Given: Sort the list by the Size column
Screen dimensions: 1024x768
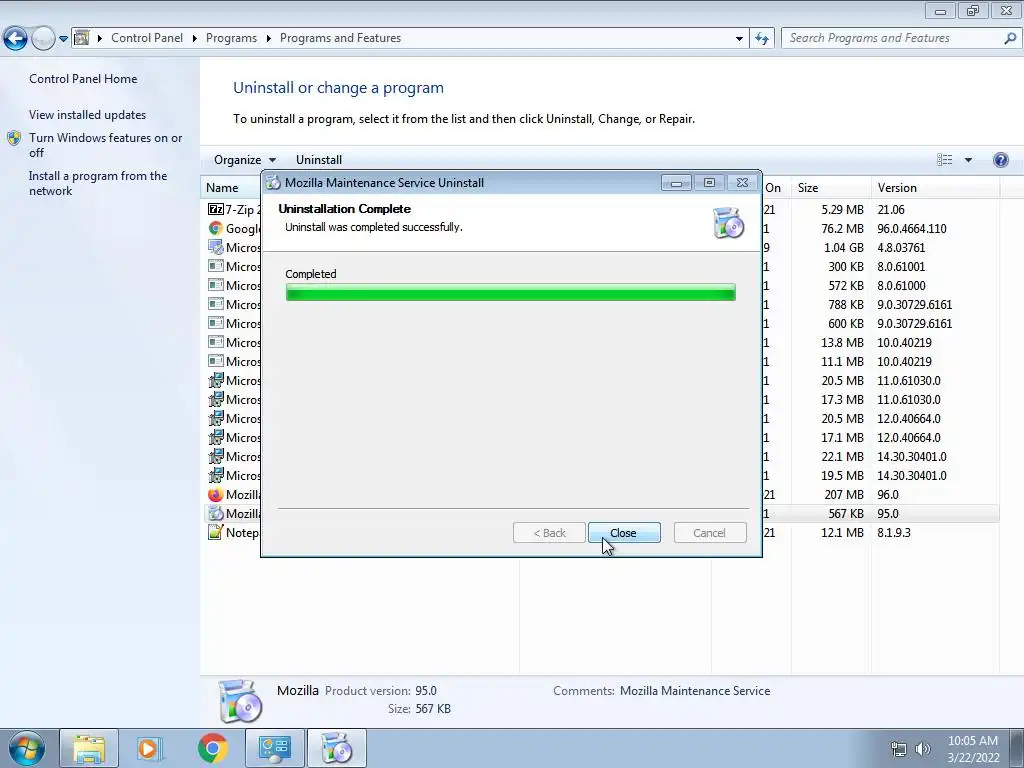Looking at the screenshot, I should coord(831,188).
